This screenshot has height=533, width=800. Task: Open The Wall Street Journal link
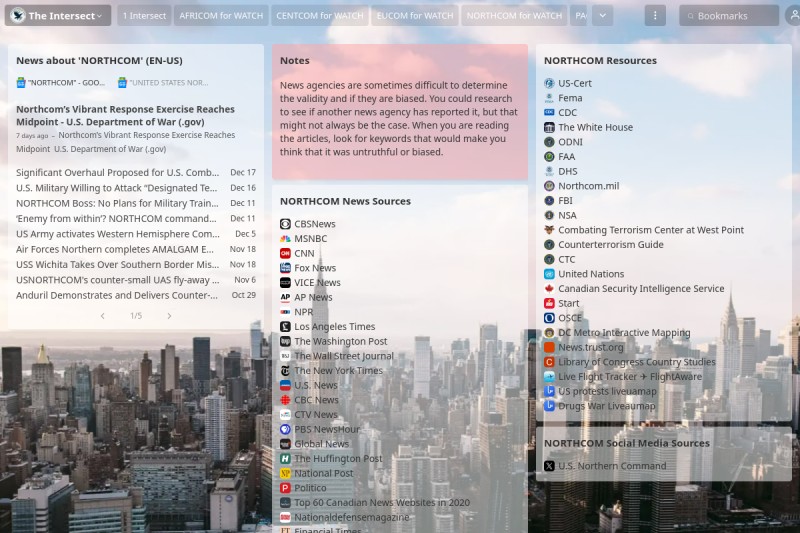344,356
